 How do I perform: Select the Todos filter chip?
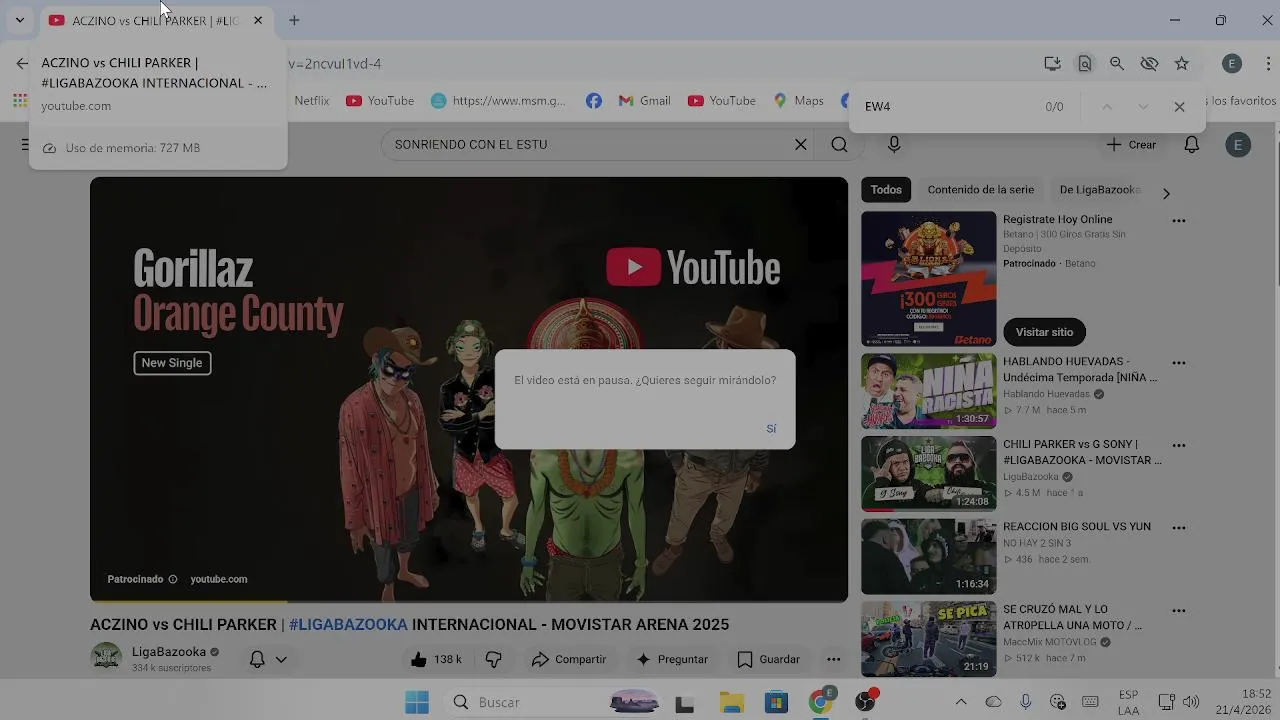click(886, 189)
